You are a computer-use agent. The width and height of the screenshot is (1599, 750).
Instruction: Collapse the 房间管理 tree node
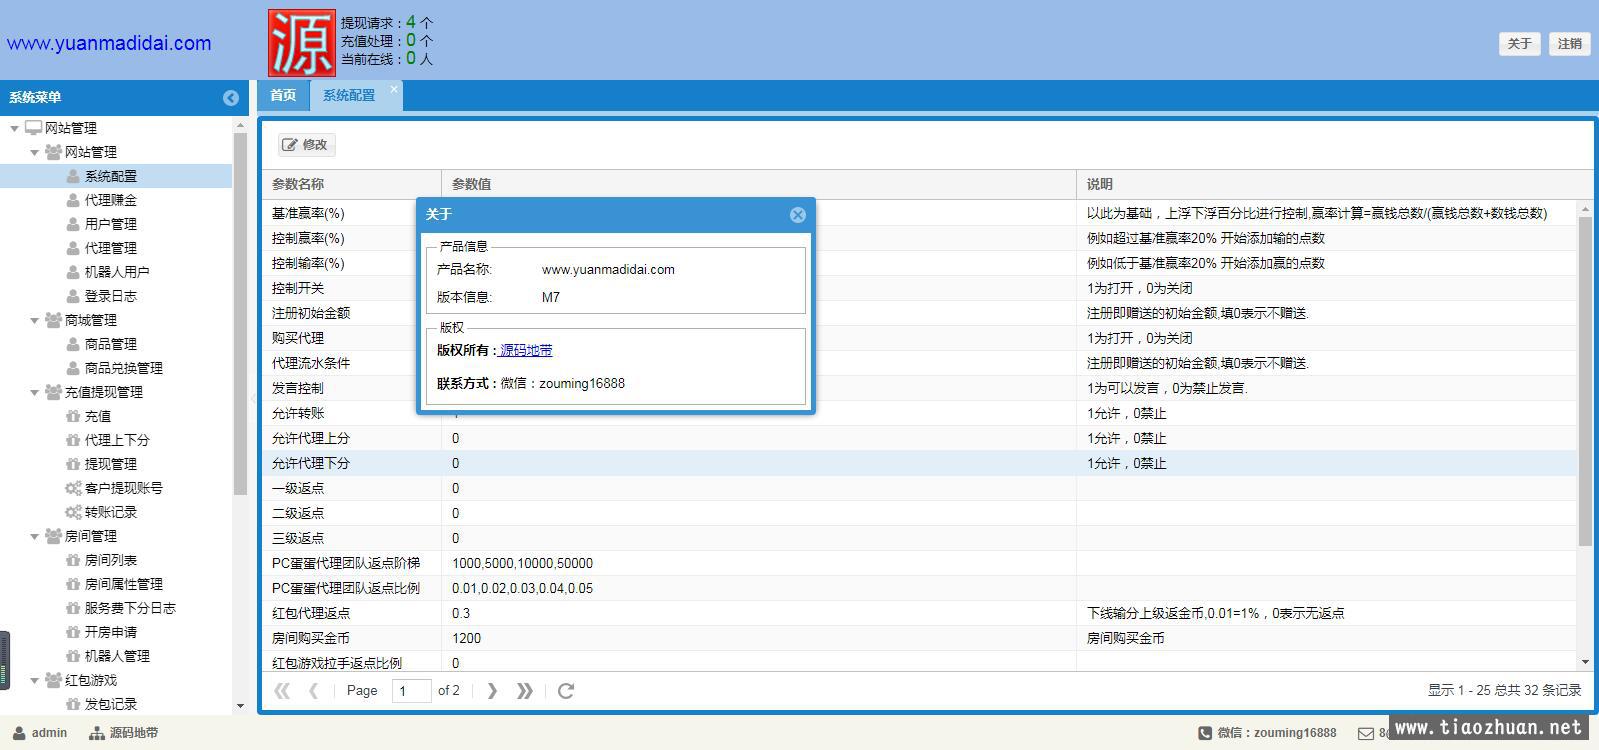click(35, 537)
